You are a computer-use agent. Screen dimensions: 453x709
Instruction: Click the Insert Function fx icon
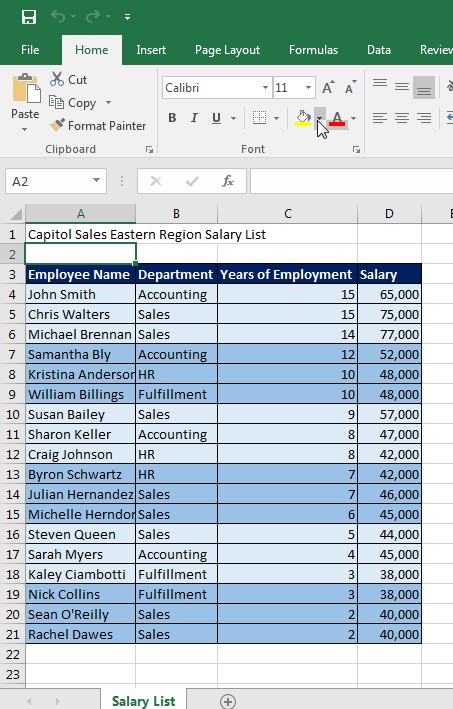(228, 181)
